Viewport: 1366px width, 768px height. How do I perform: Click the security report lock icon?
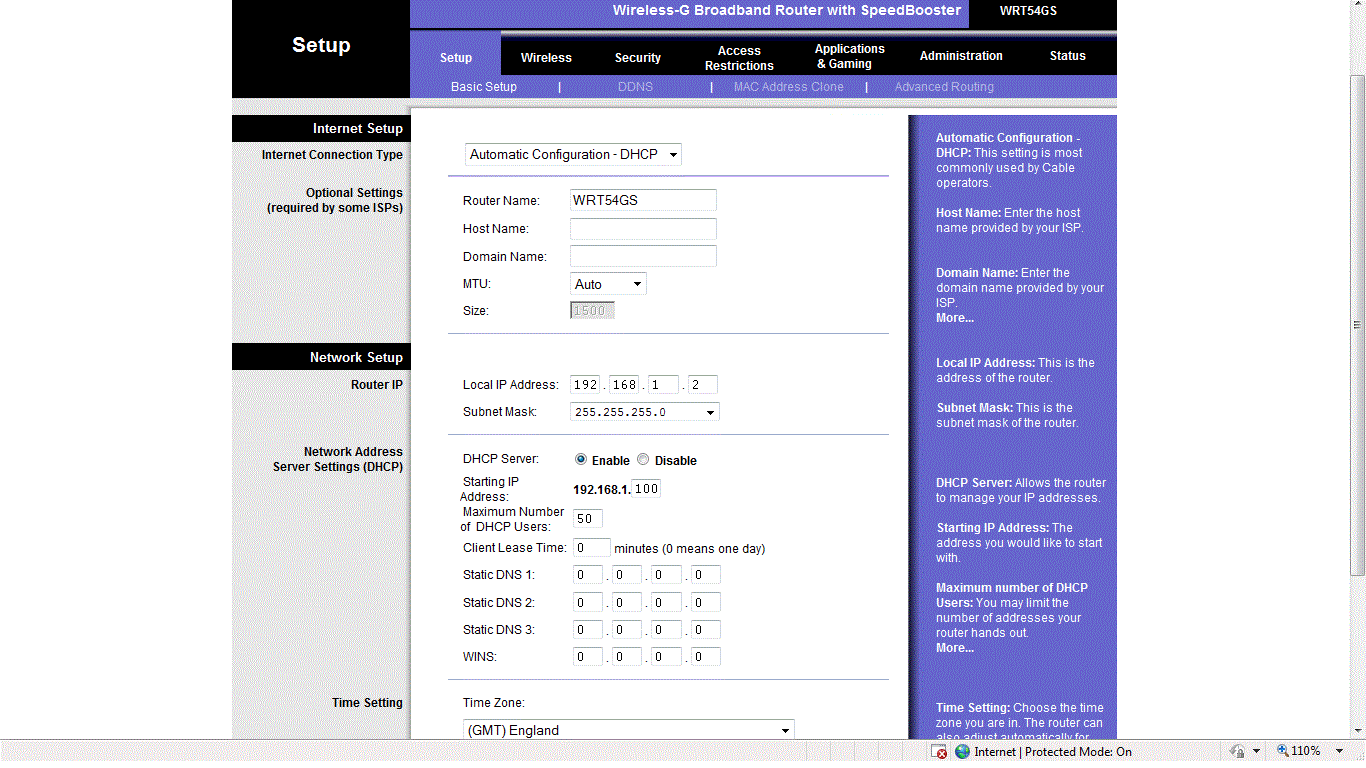tap(1236, 751)
